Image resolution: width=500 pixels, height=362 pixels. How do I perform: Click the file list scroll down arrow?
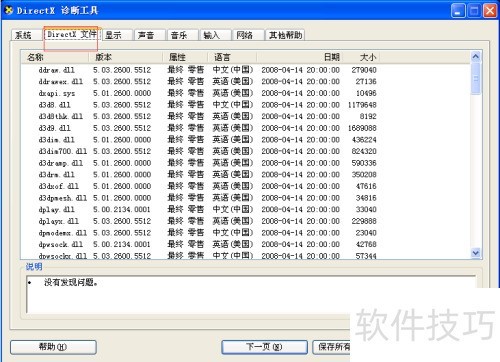point(476,253)
